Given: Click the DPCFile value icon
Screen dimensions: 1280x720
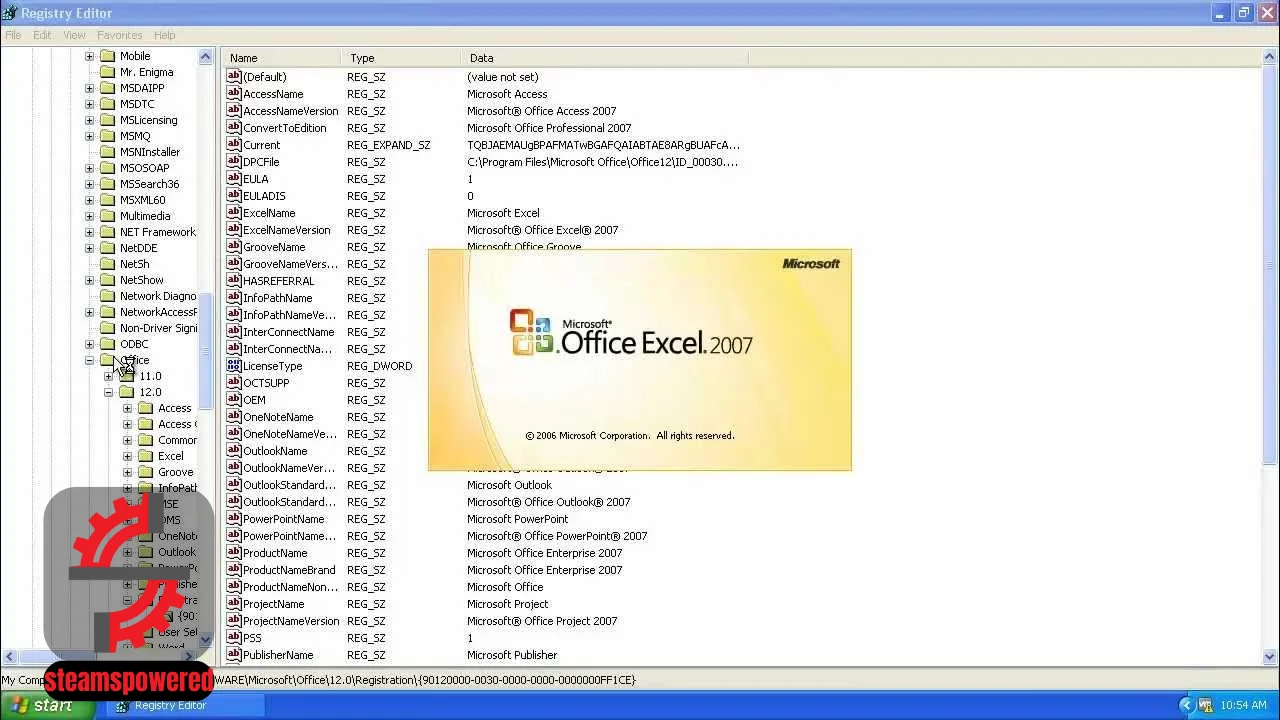Looking at the screenshot, I should point(234,161).
